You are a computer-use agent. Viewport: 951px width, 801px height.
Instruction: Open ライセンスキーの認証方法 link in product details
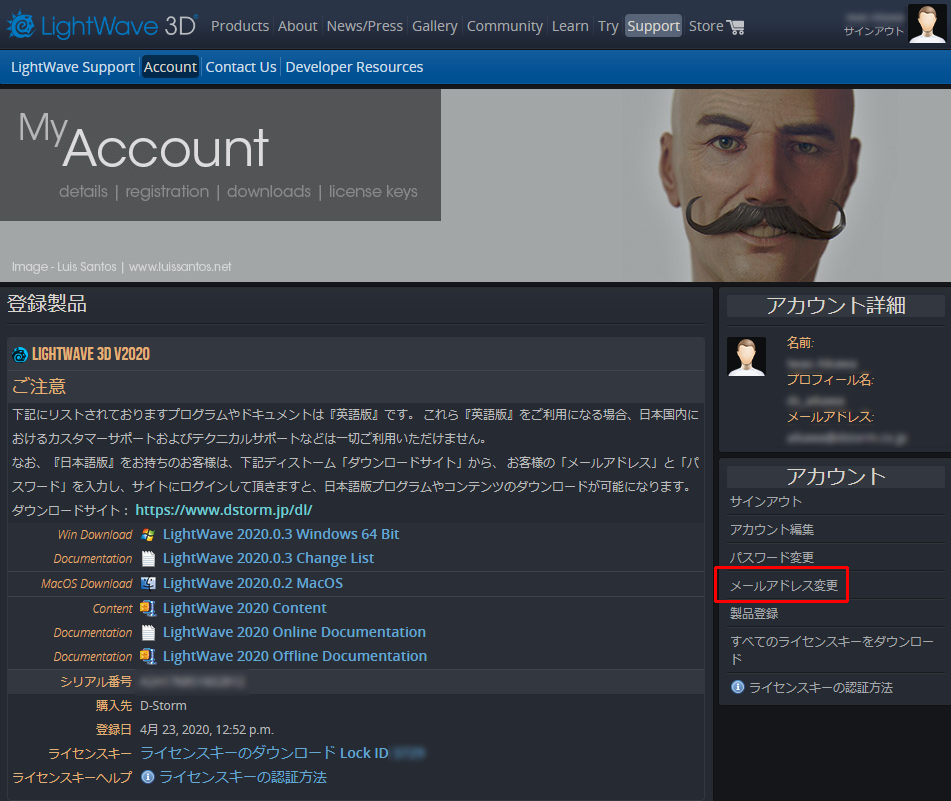[243, 777]
